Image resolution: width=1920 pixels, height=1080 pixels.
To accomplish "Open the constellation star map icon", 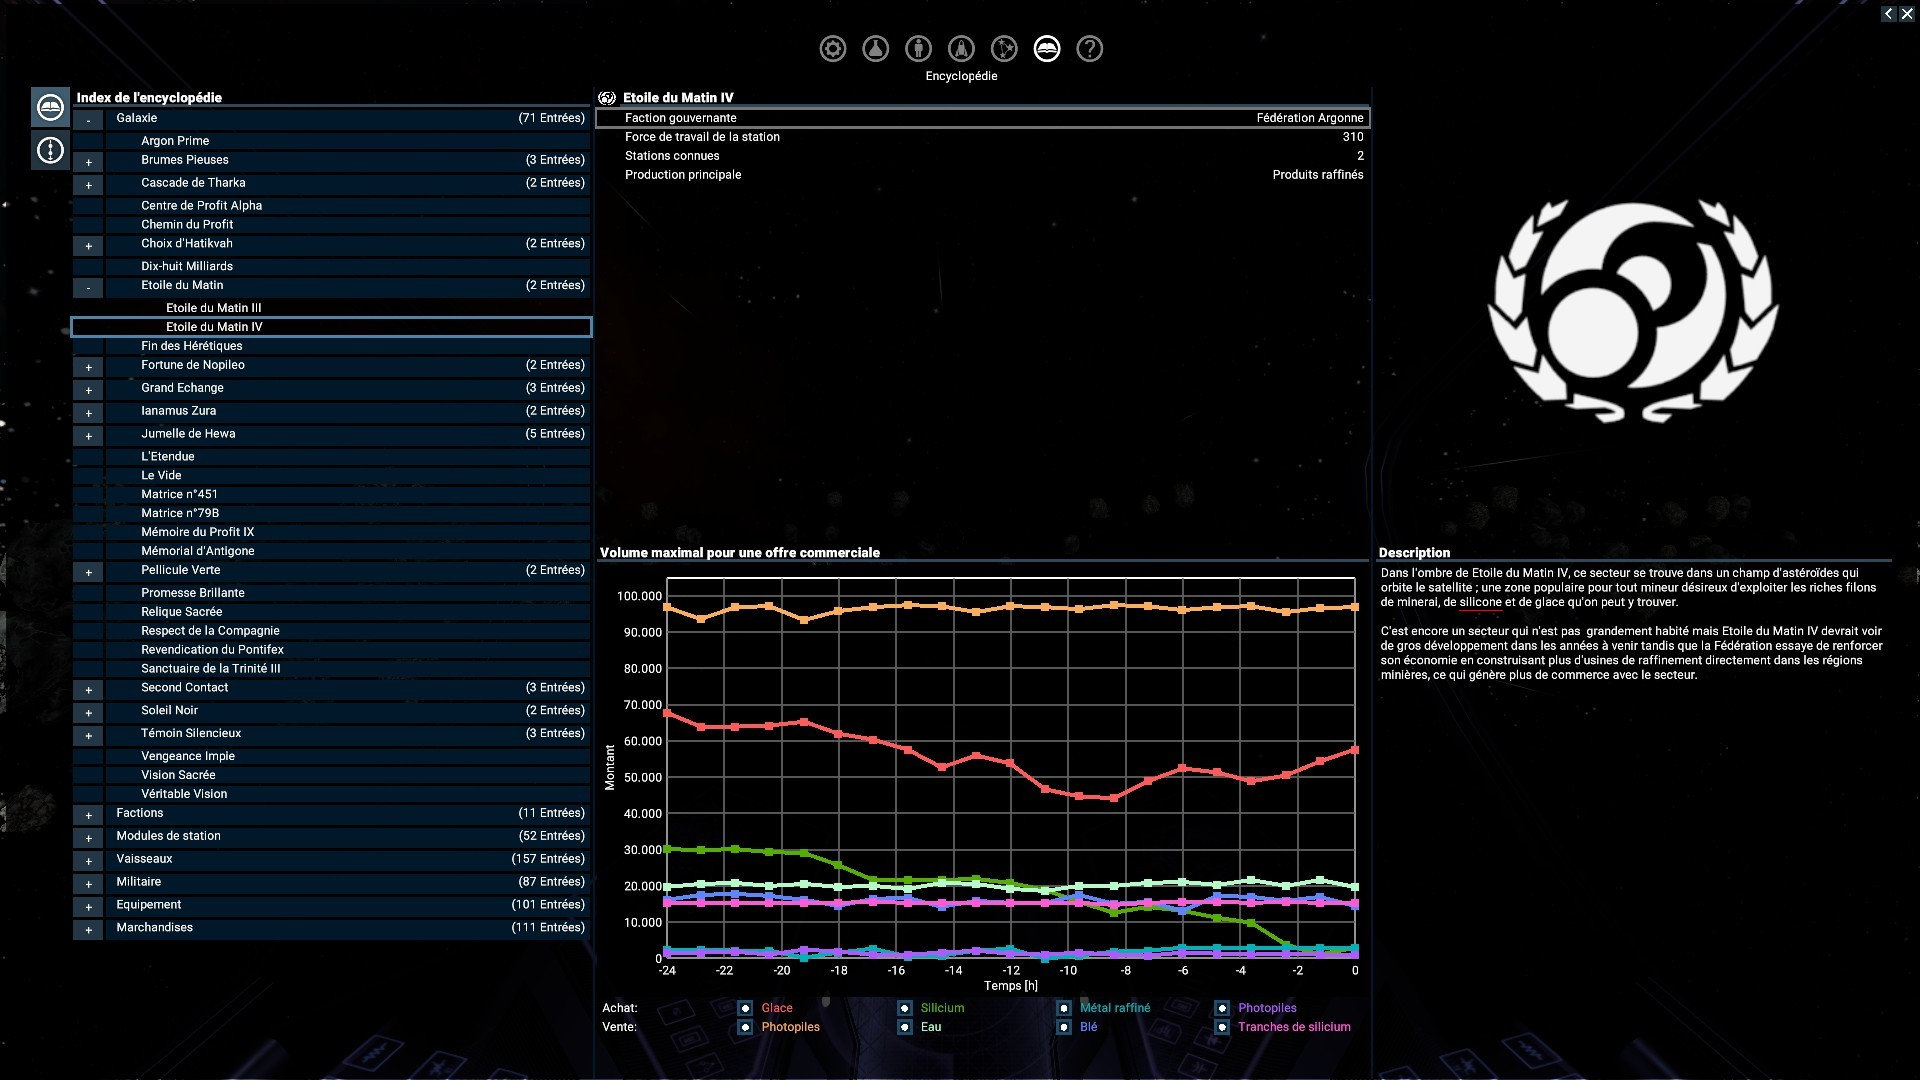I will pos(1004,49).
